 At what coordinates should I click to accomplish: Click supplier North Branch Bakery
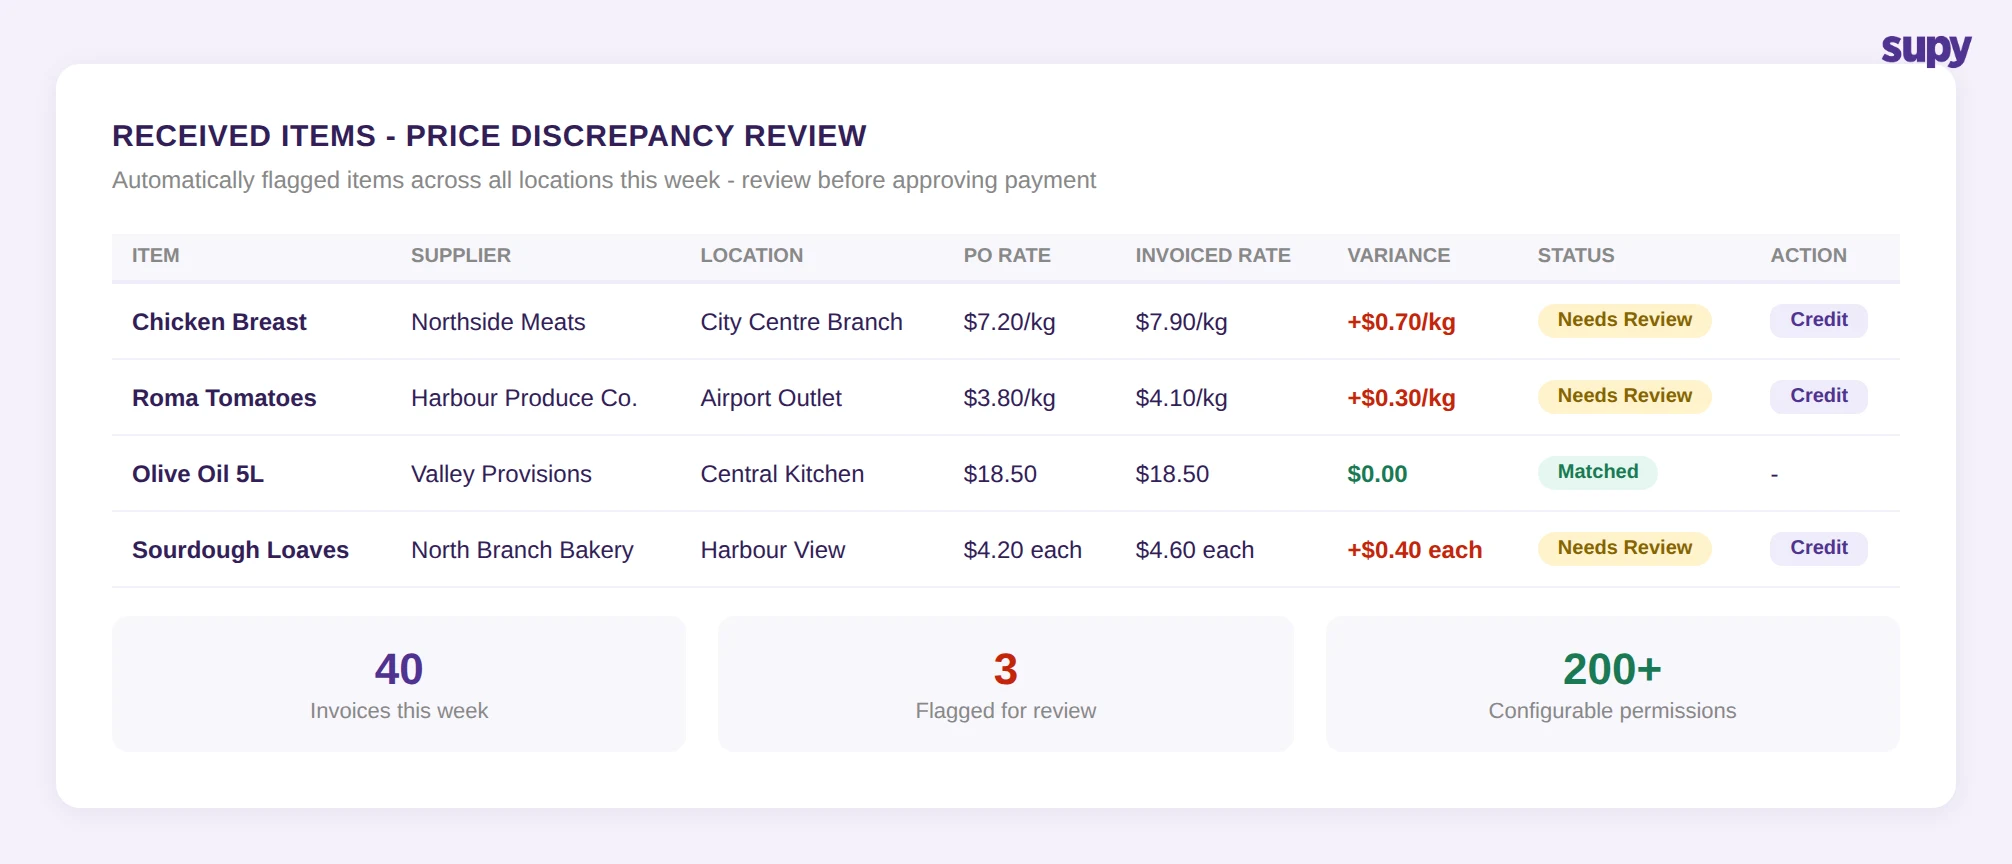click(x=522, y=550)
